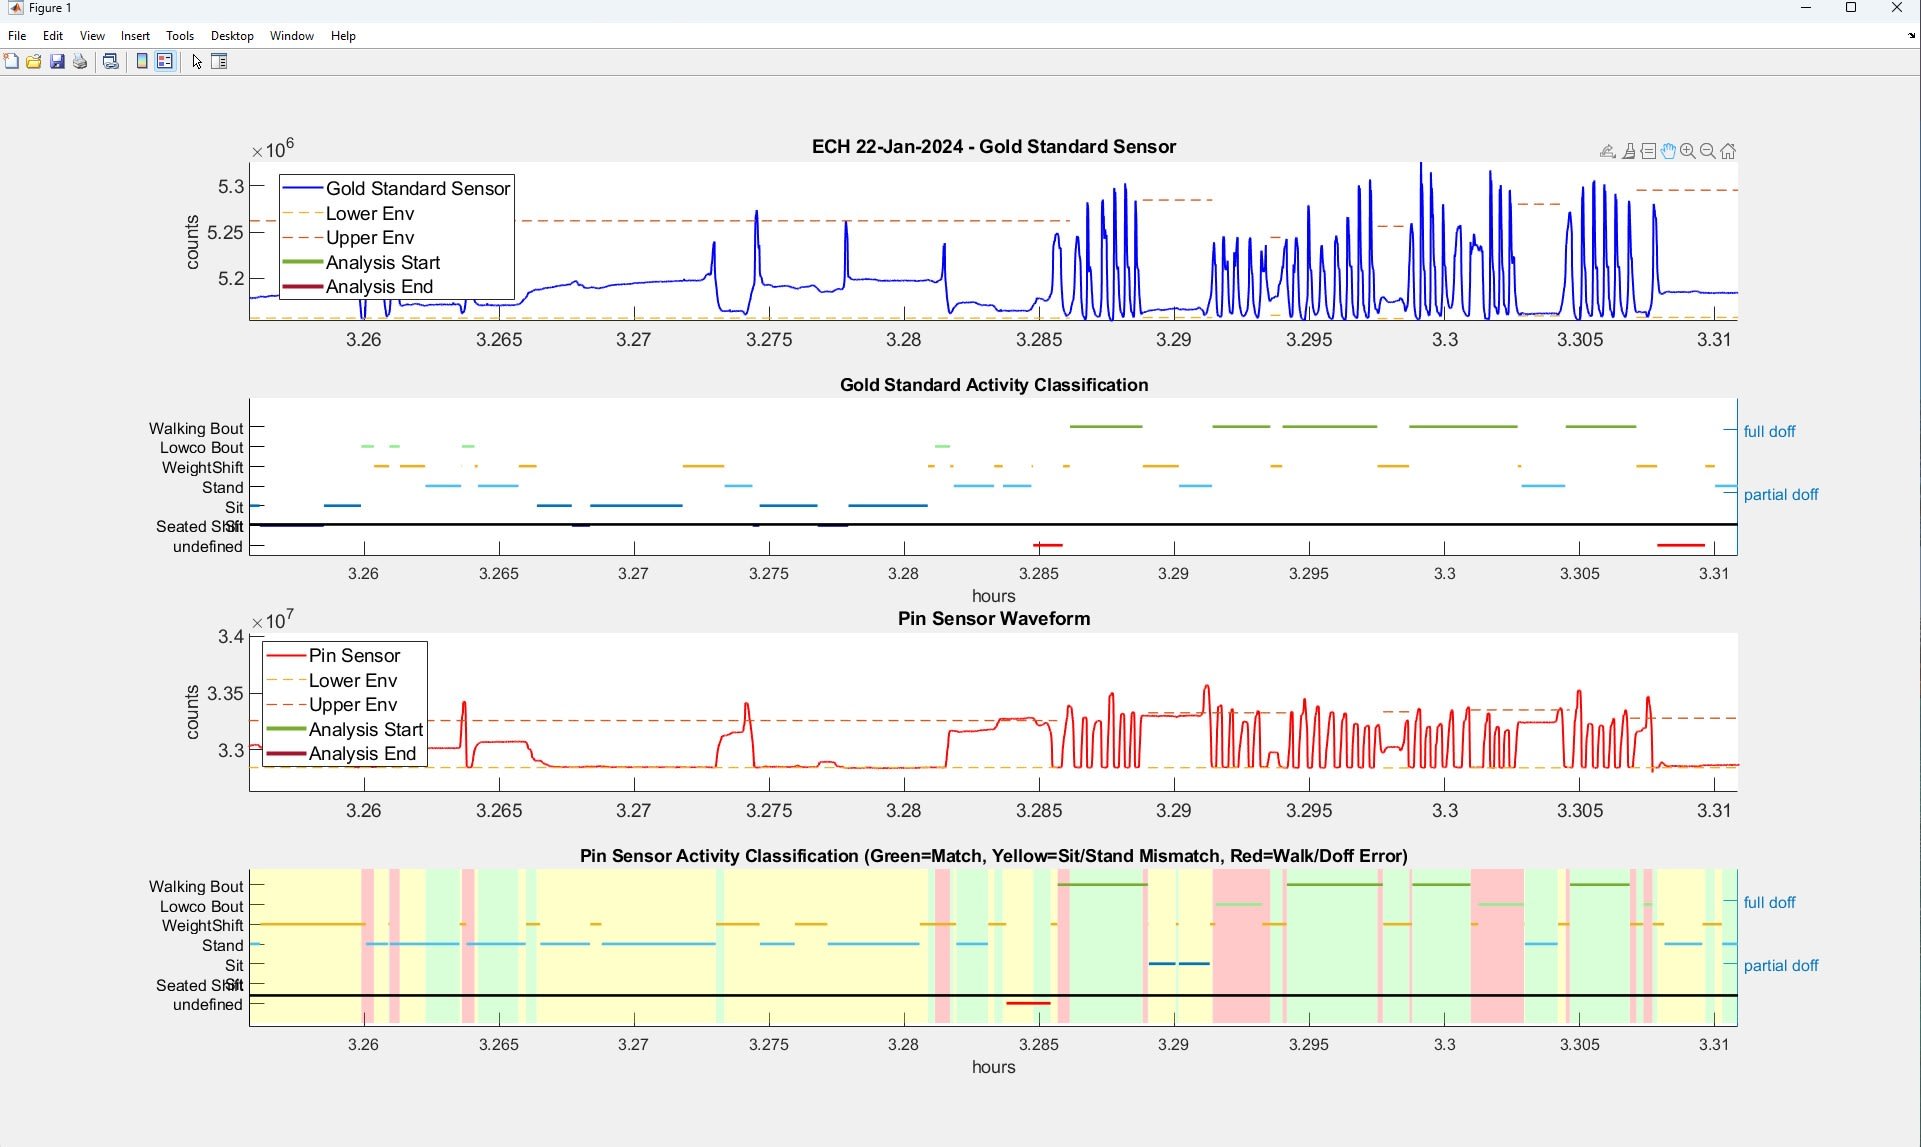
Task: Click 'WeightShift' label in Pin Sensor classification plot
Action: (x=202, y=926)
